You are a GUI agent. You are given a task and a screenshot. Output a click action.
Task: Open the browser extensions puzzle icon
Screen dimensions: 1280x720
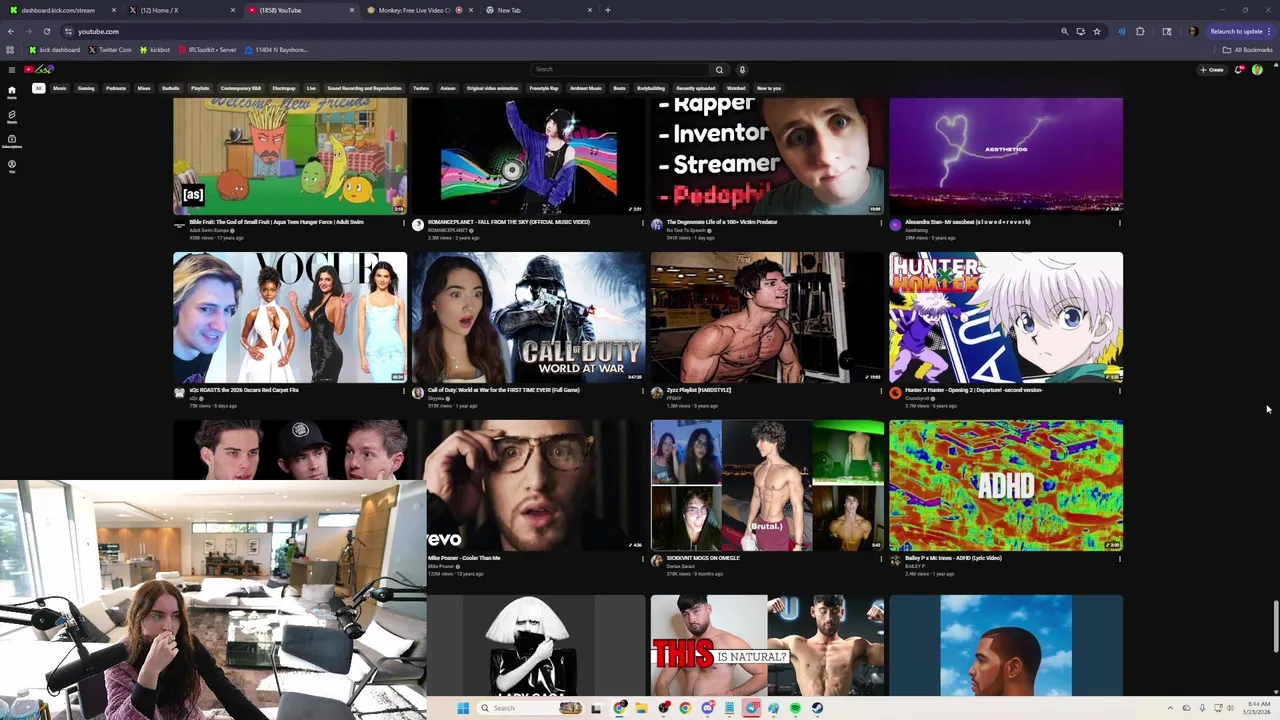click(x=1140, y=31)
